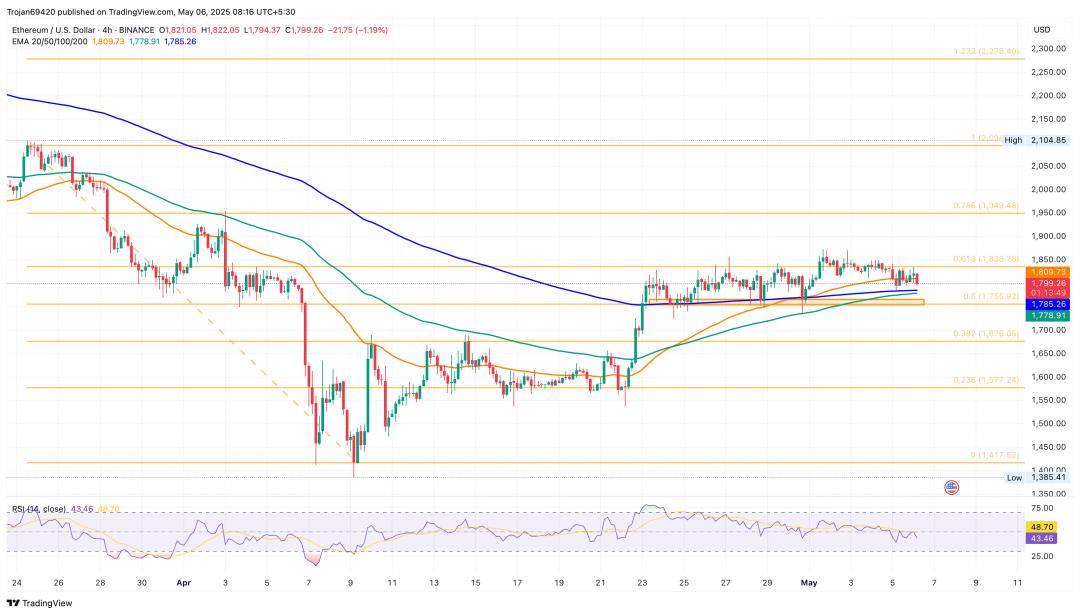1080x615 pixels.
Task: Click the TradingView logo icon
Action: click(12, 603)
